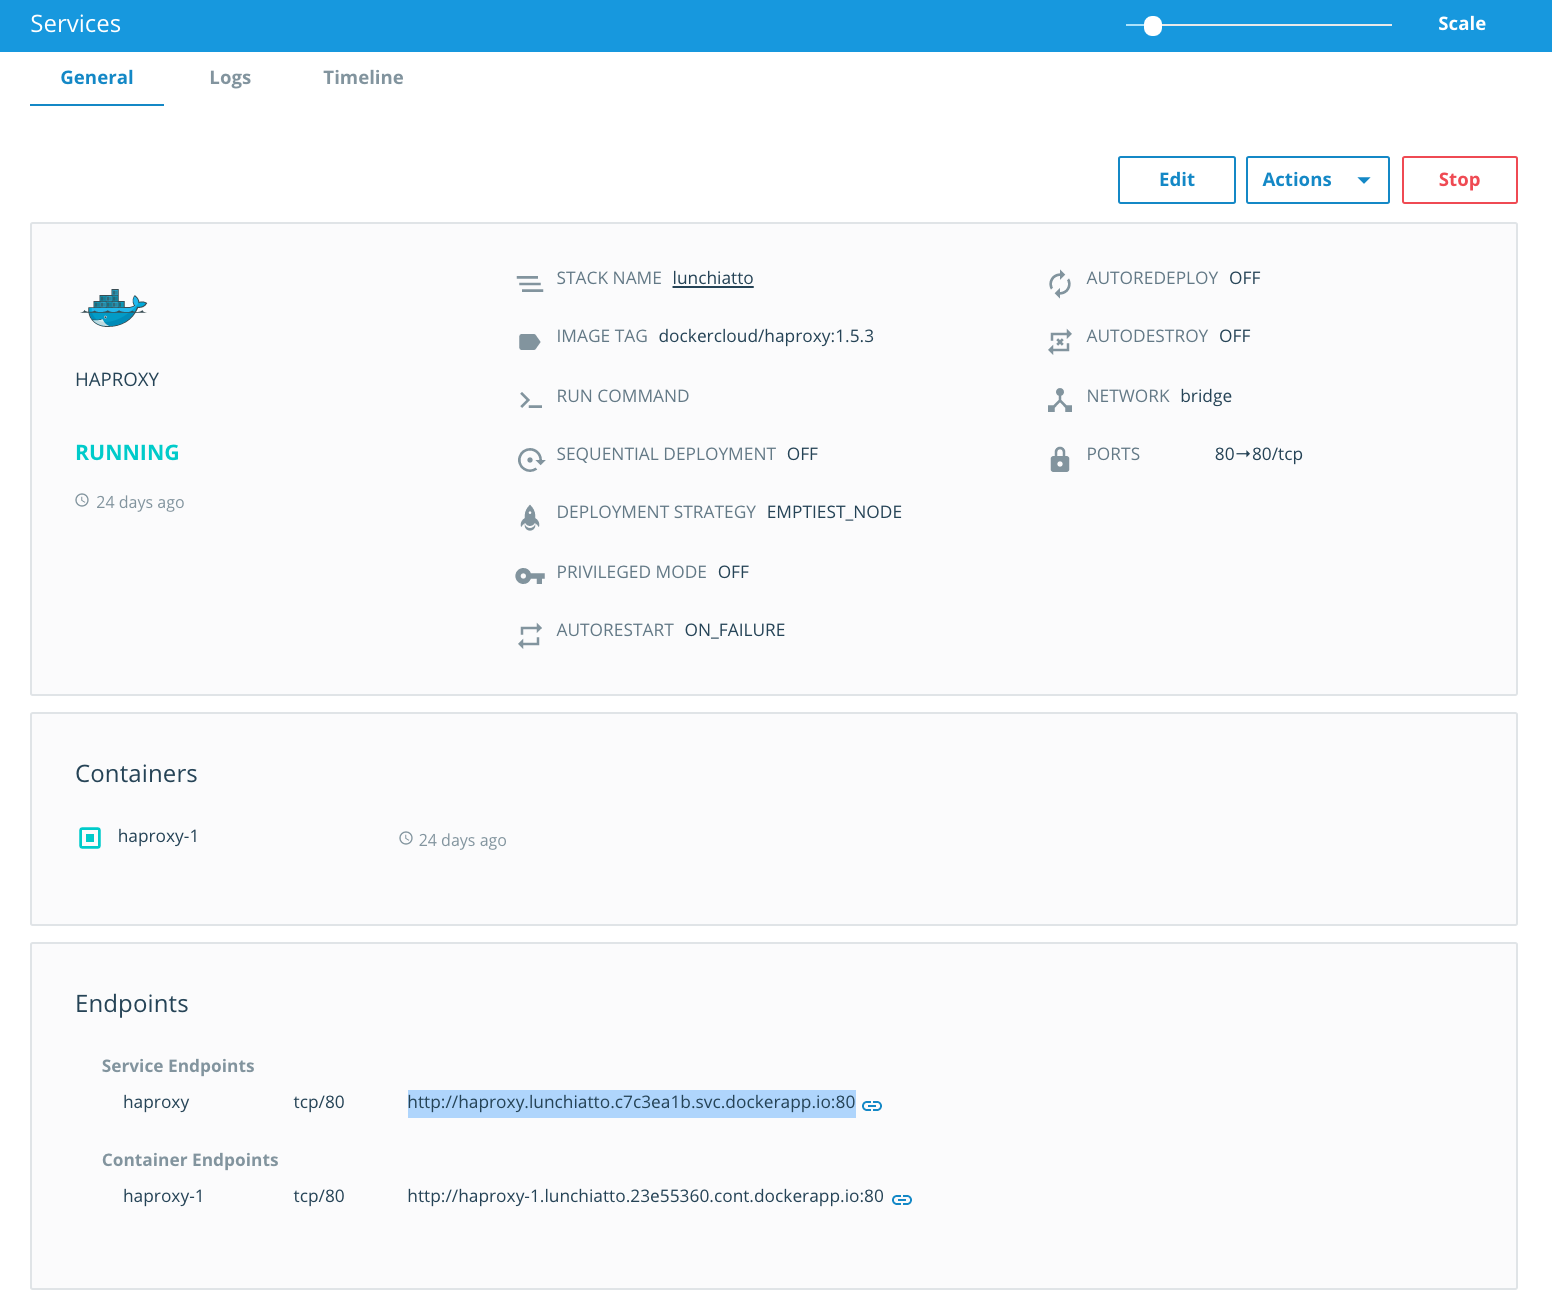Click the haproxy-1 container endpoint URL
The image size is (1552, 1298).
tap(645, 1196)
